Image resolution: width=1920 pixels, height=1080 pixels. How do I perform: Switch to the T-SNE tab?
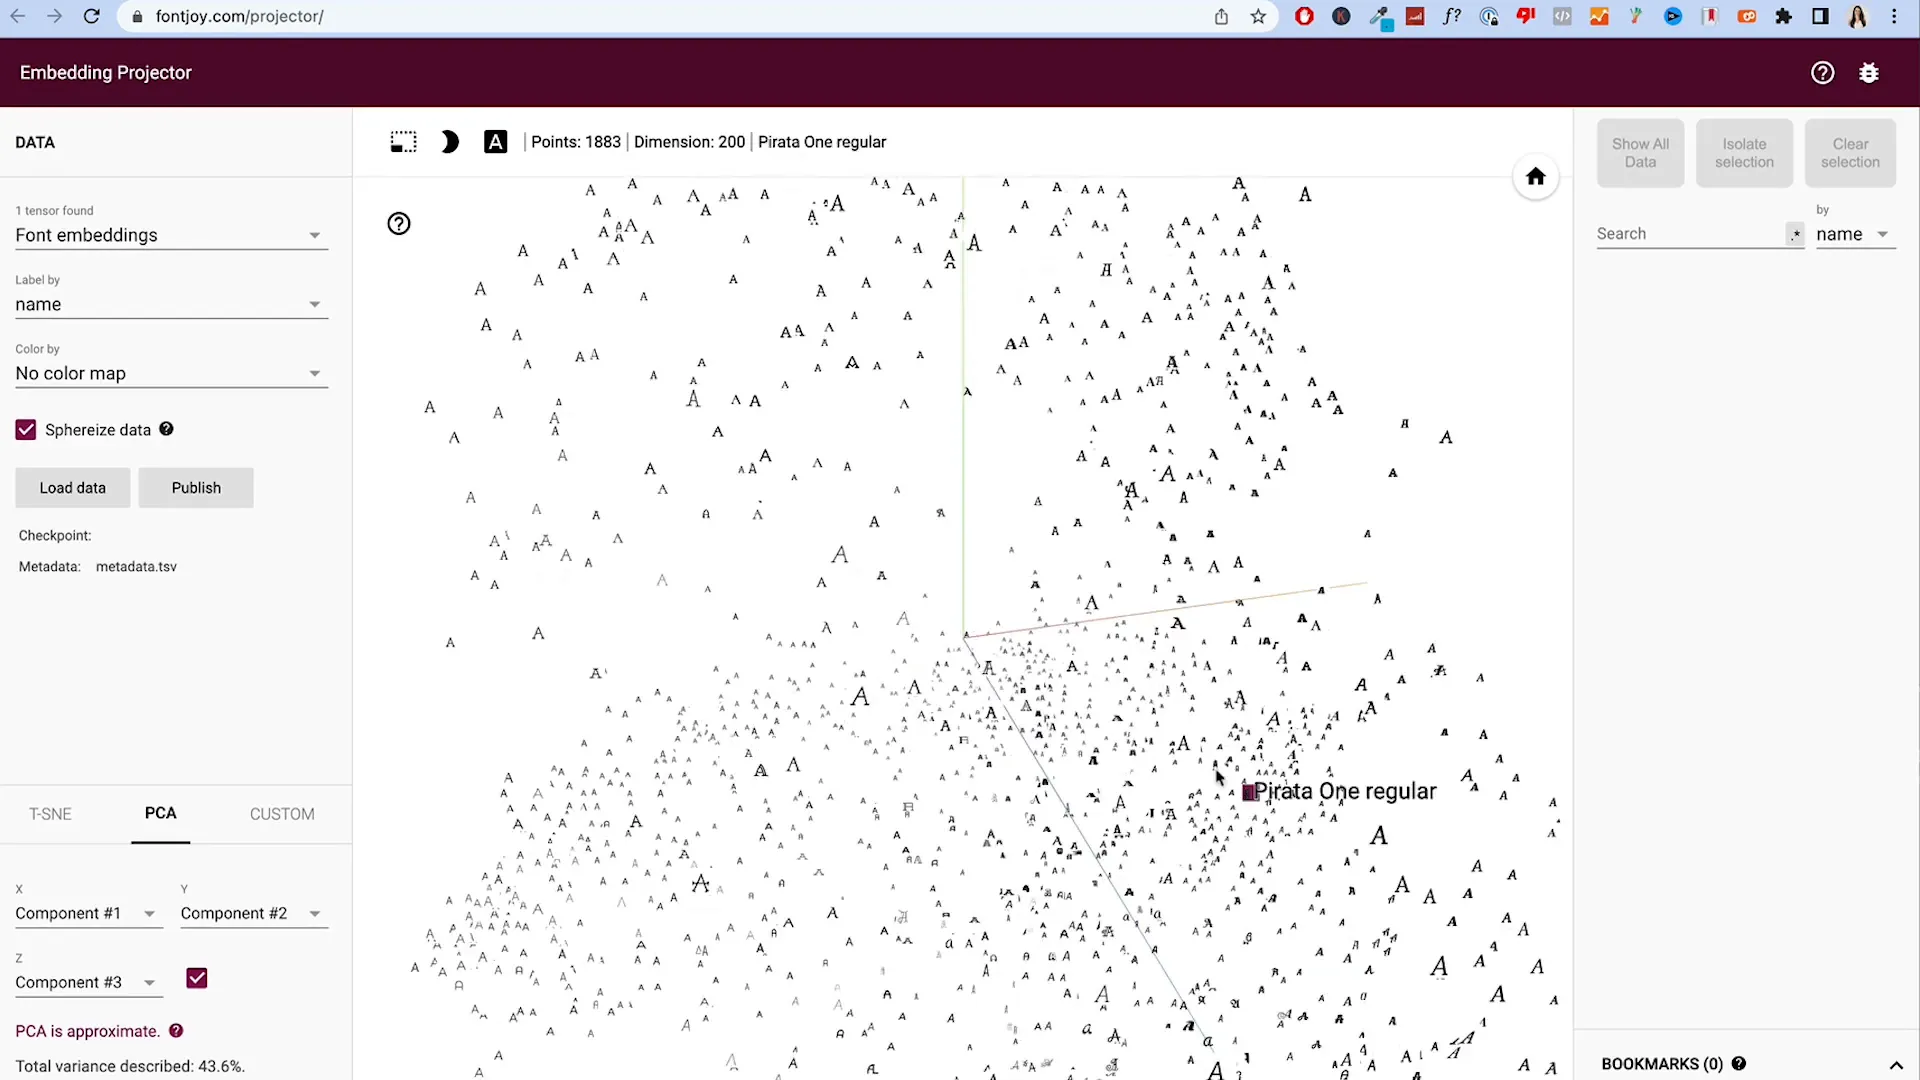pos(50,814)
